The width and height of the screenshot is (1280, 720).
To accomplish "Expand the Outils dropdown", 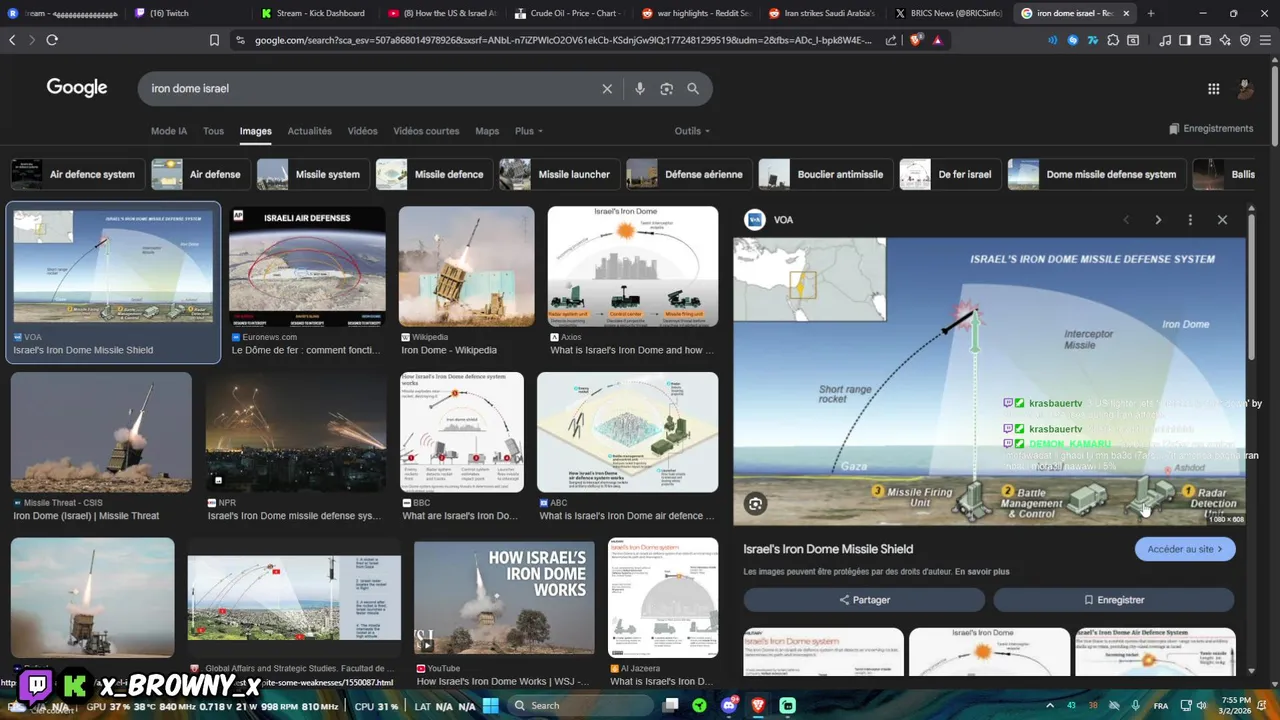I will [692, 131].
